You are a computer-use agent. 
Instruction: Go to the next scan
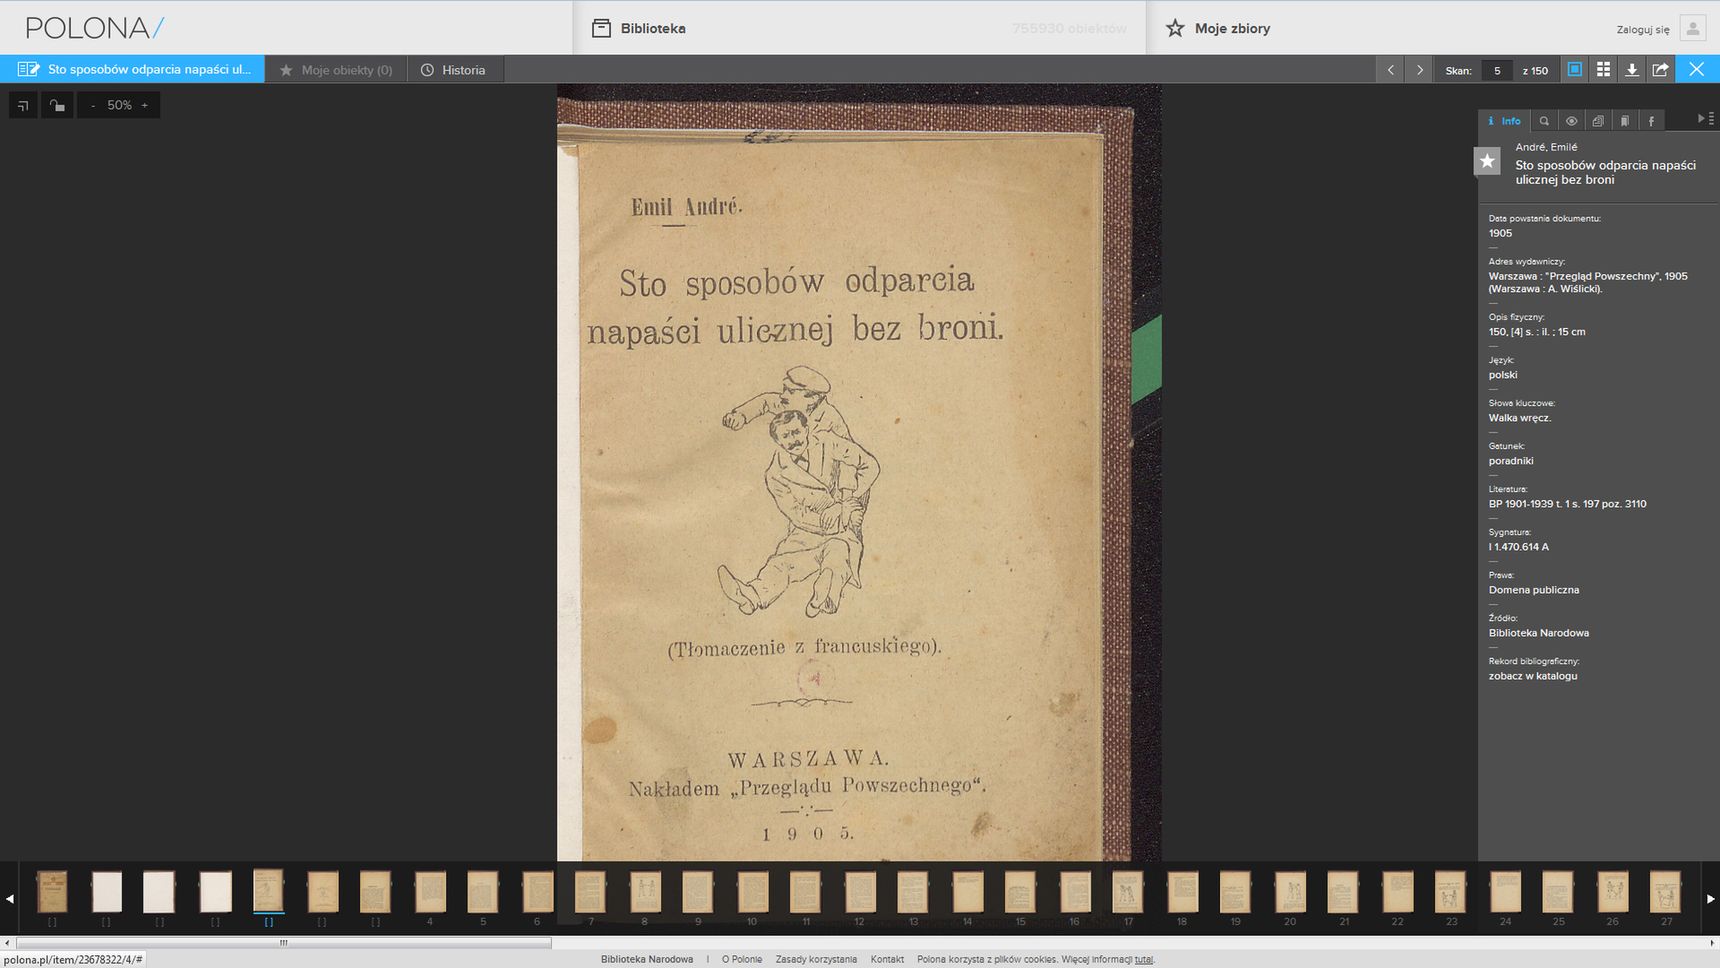pos(1419,70)
